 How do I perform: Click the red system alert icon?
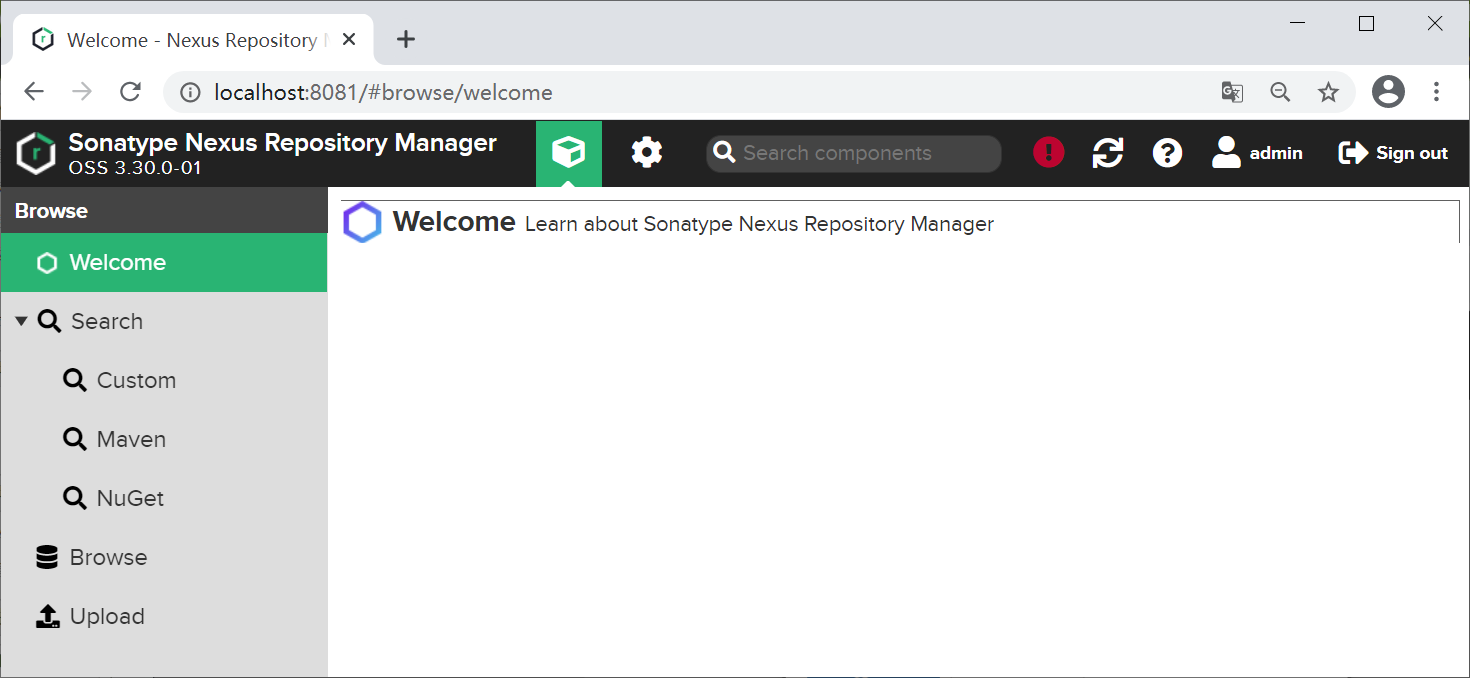pyautogui.click(x=1048, y=153)
